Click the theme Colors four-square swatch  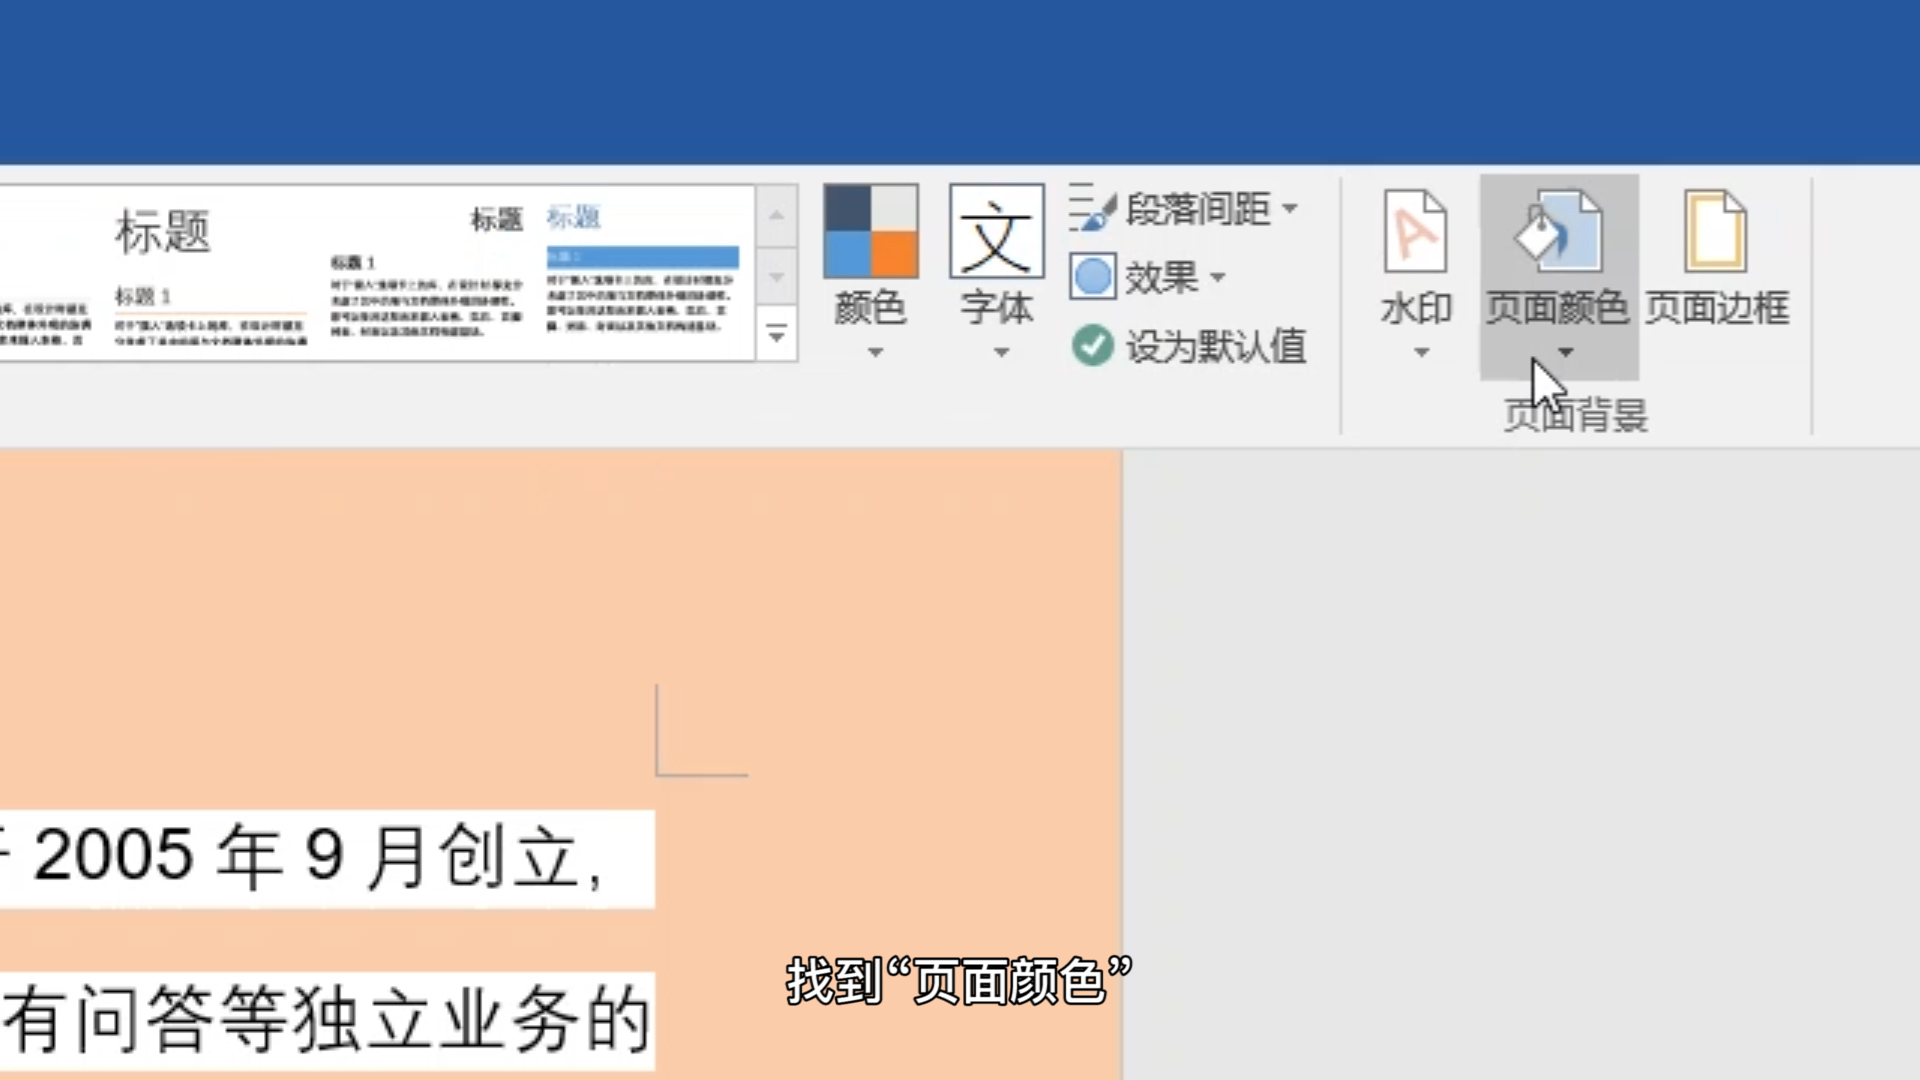point(869,232)
